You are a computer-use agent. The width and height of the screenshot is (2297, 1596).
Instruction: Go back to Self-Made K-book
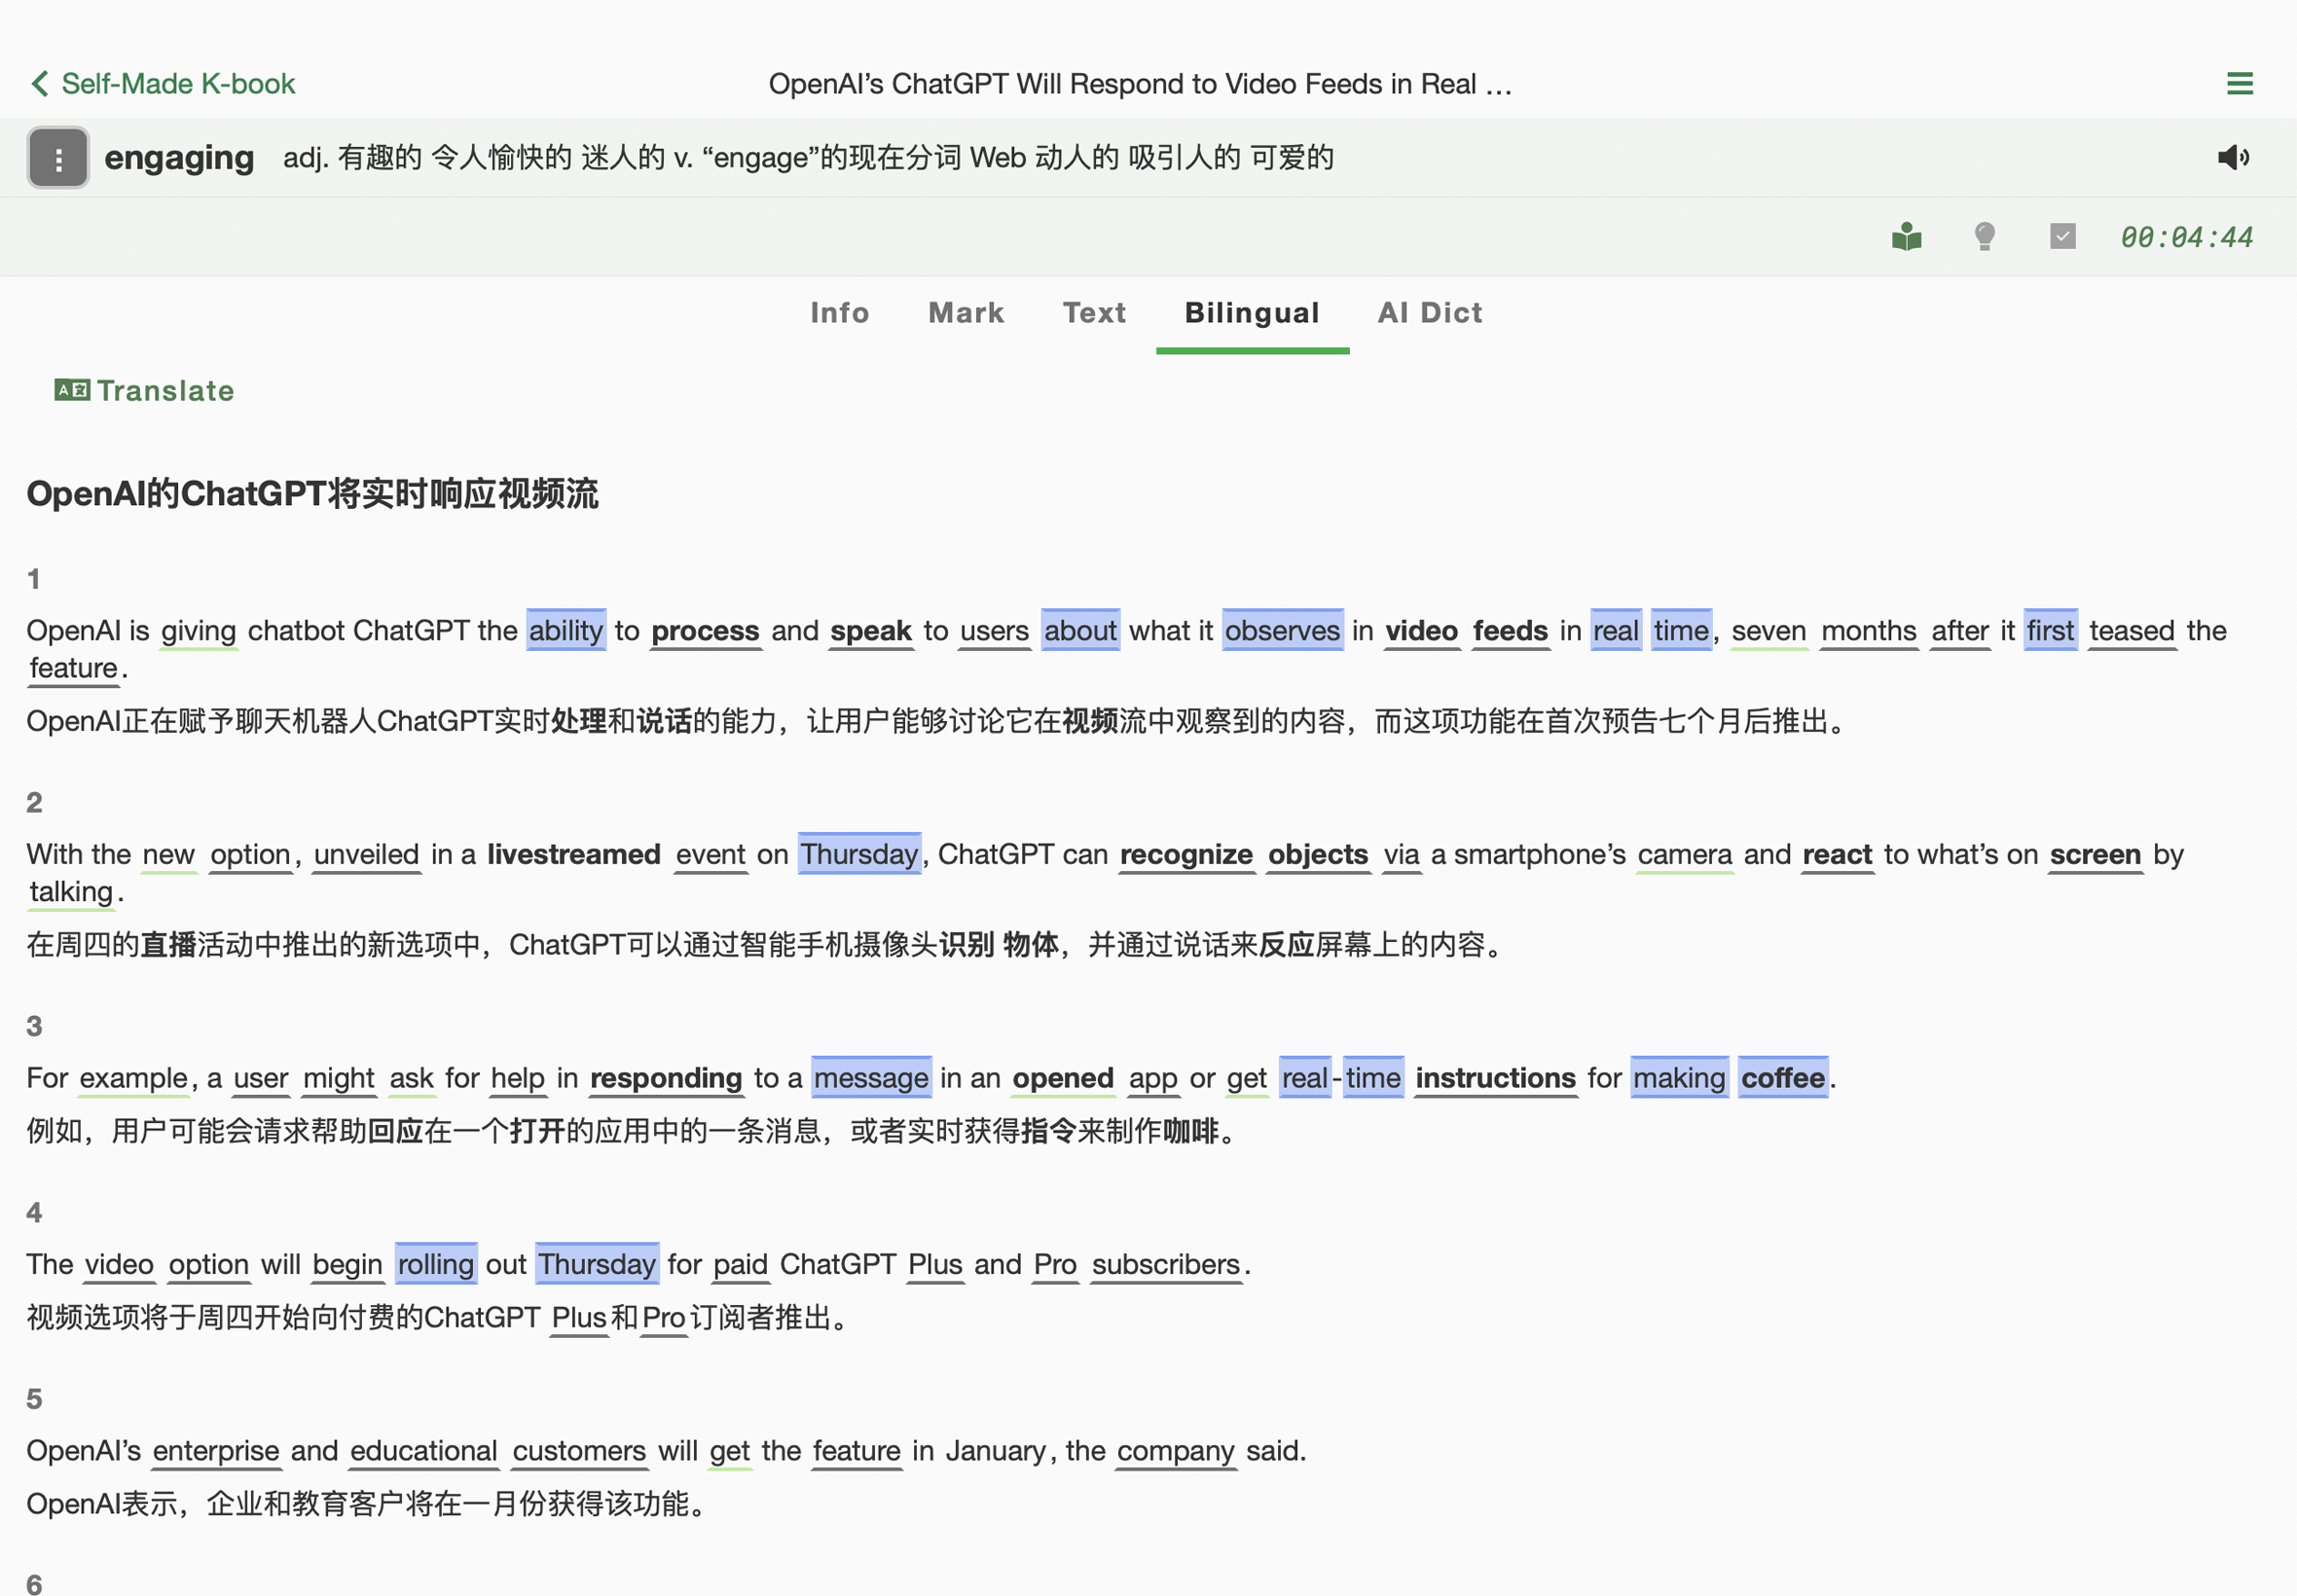(163, 83)
